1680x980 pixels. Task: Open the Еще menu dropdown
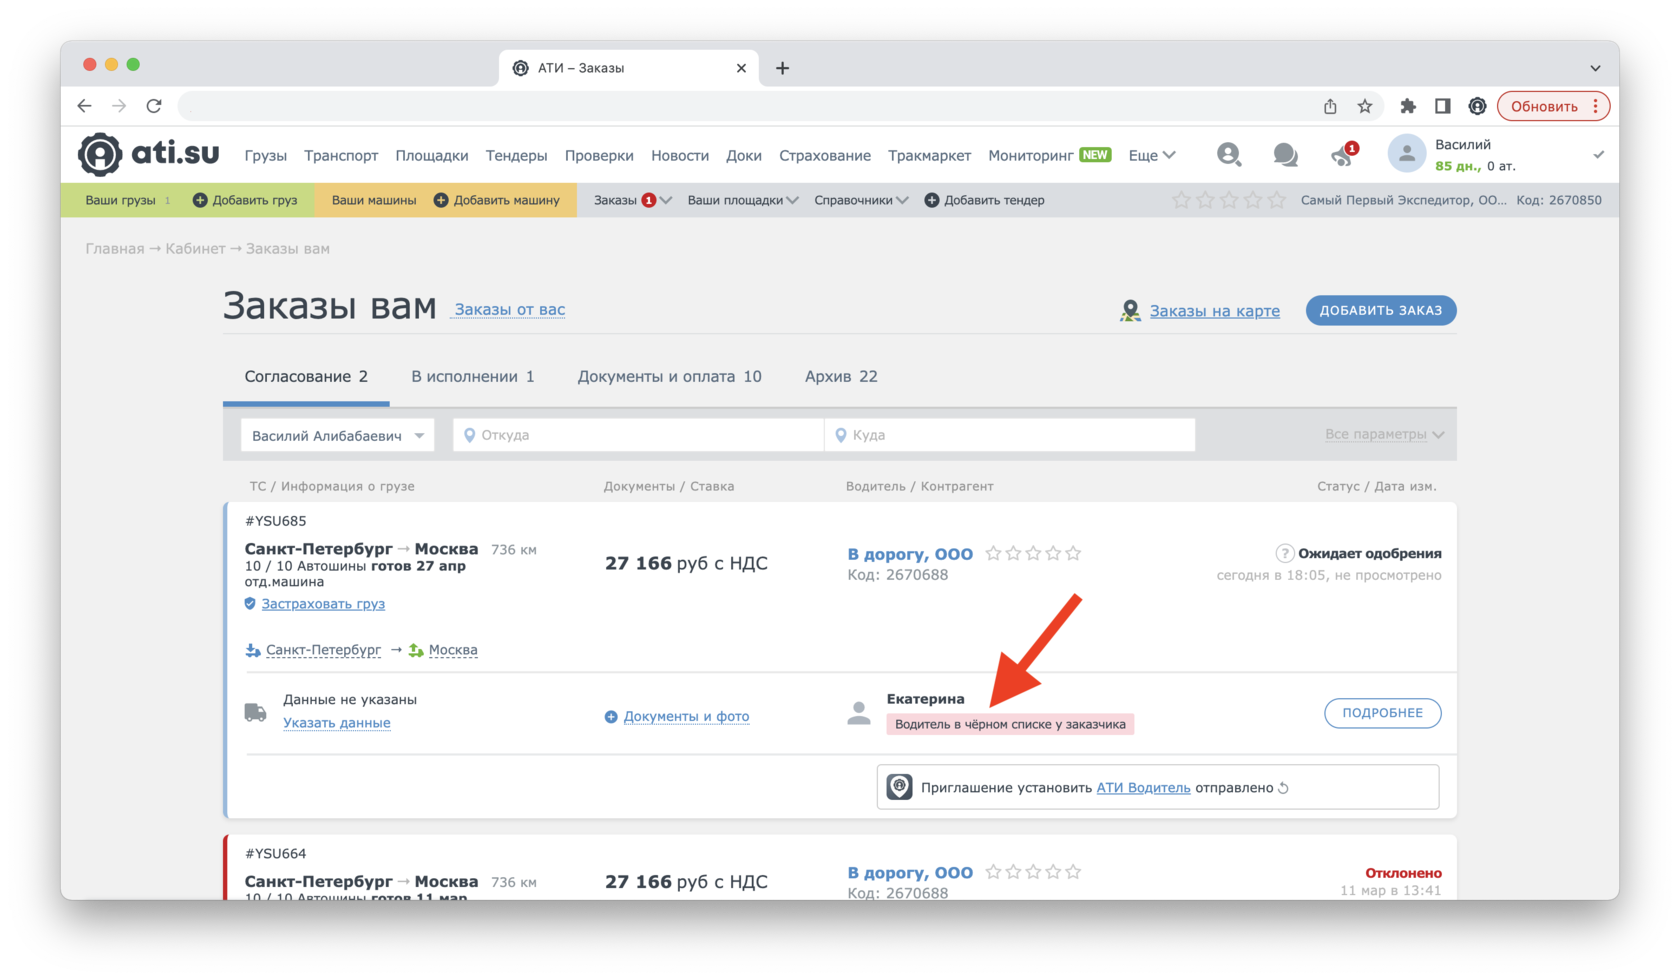click(x=1151, y=155)
